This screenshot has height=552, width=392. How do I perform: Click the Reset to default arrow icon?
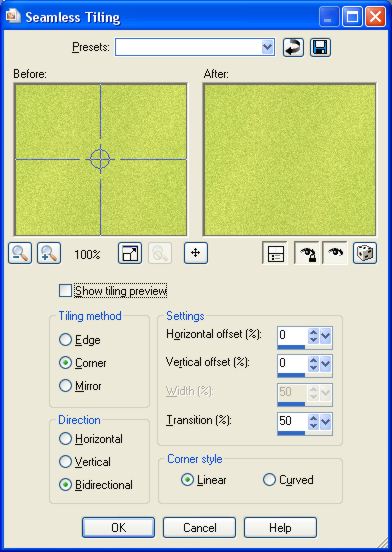click(293, 48)
